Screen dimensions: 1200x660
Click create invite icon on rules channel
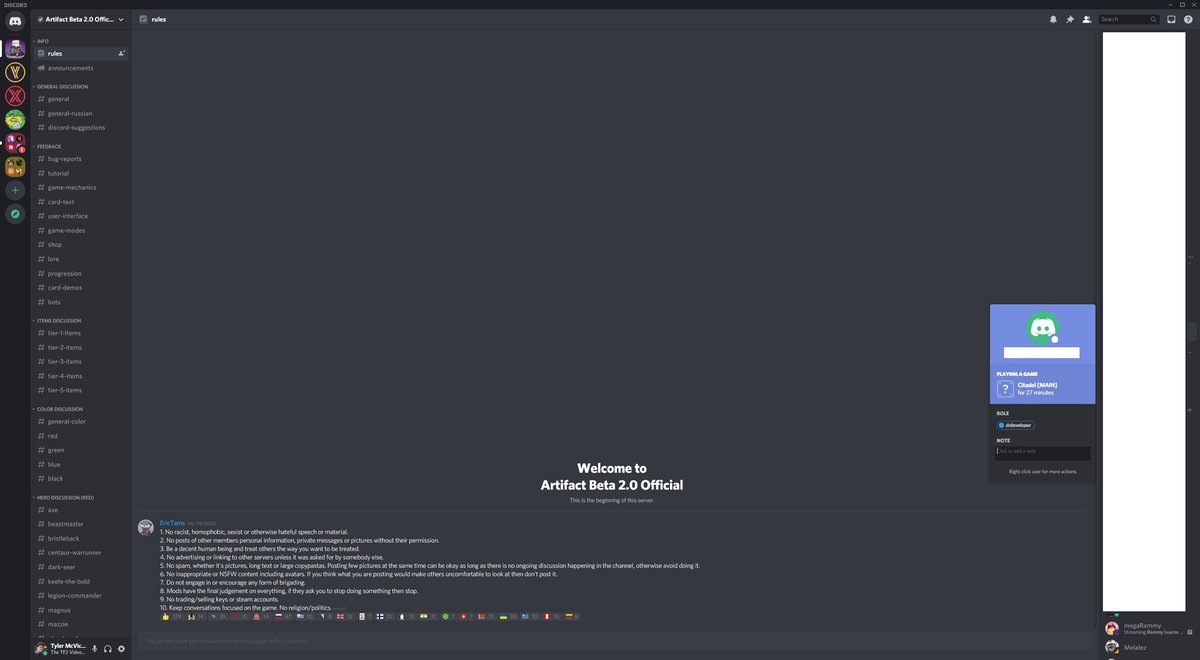121,53
